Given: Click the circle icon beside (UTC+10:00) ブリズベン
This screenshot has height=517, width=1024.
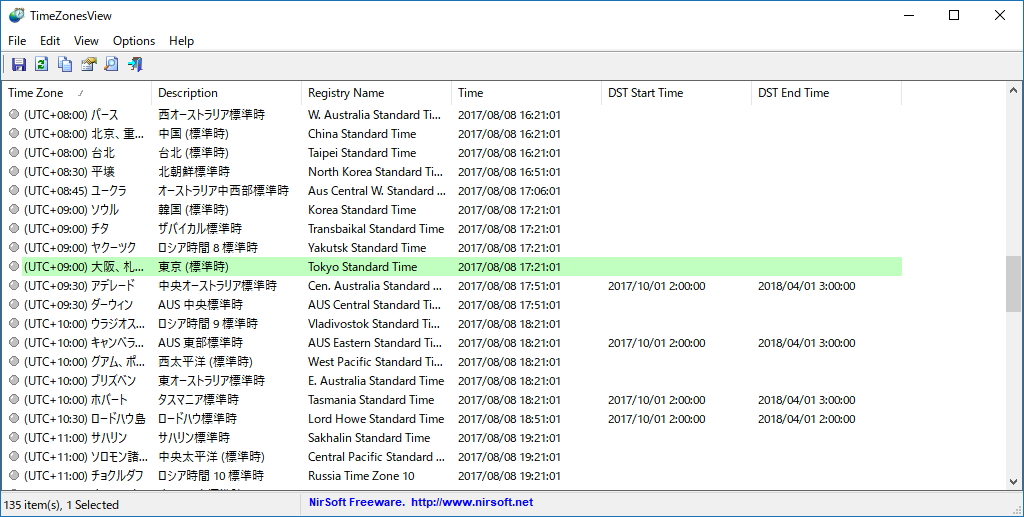Looking at the screenshot, I should (x=14, y=381).
